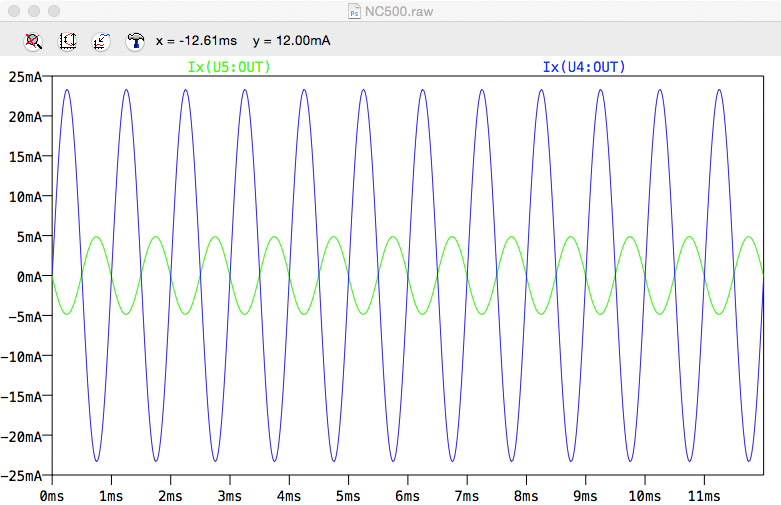Click the pick visible traces icon
Screen dimensions: 781x505
(101, 41)
